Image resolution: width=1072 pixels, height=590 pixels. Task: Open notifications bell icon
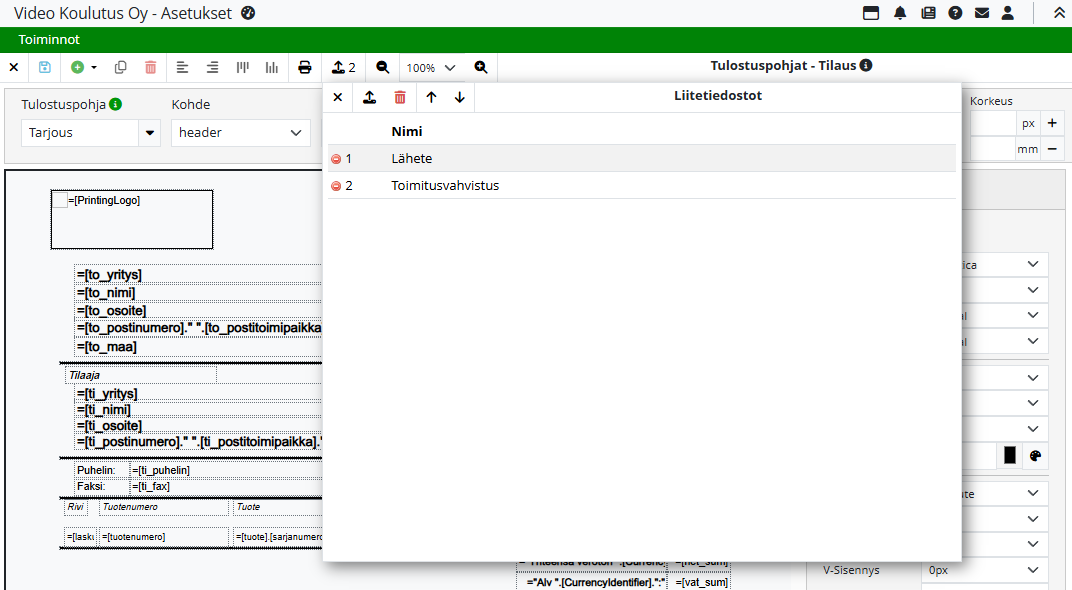tap(900, 13)
